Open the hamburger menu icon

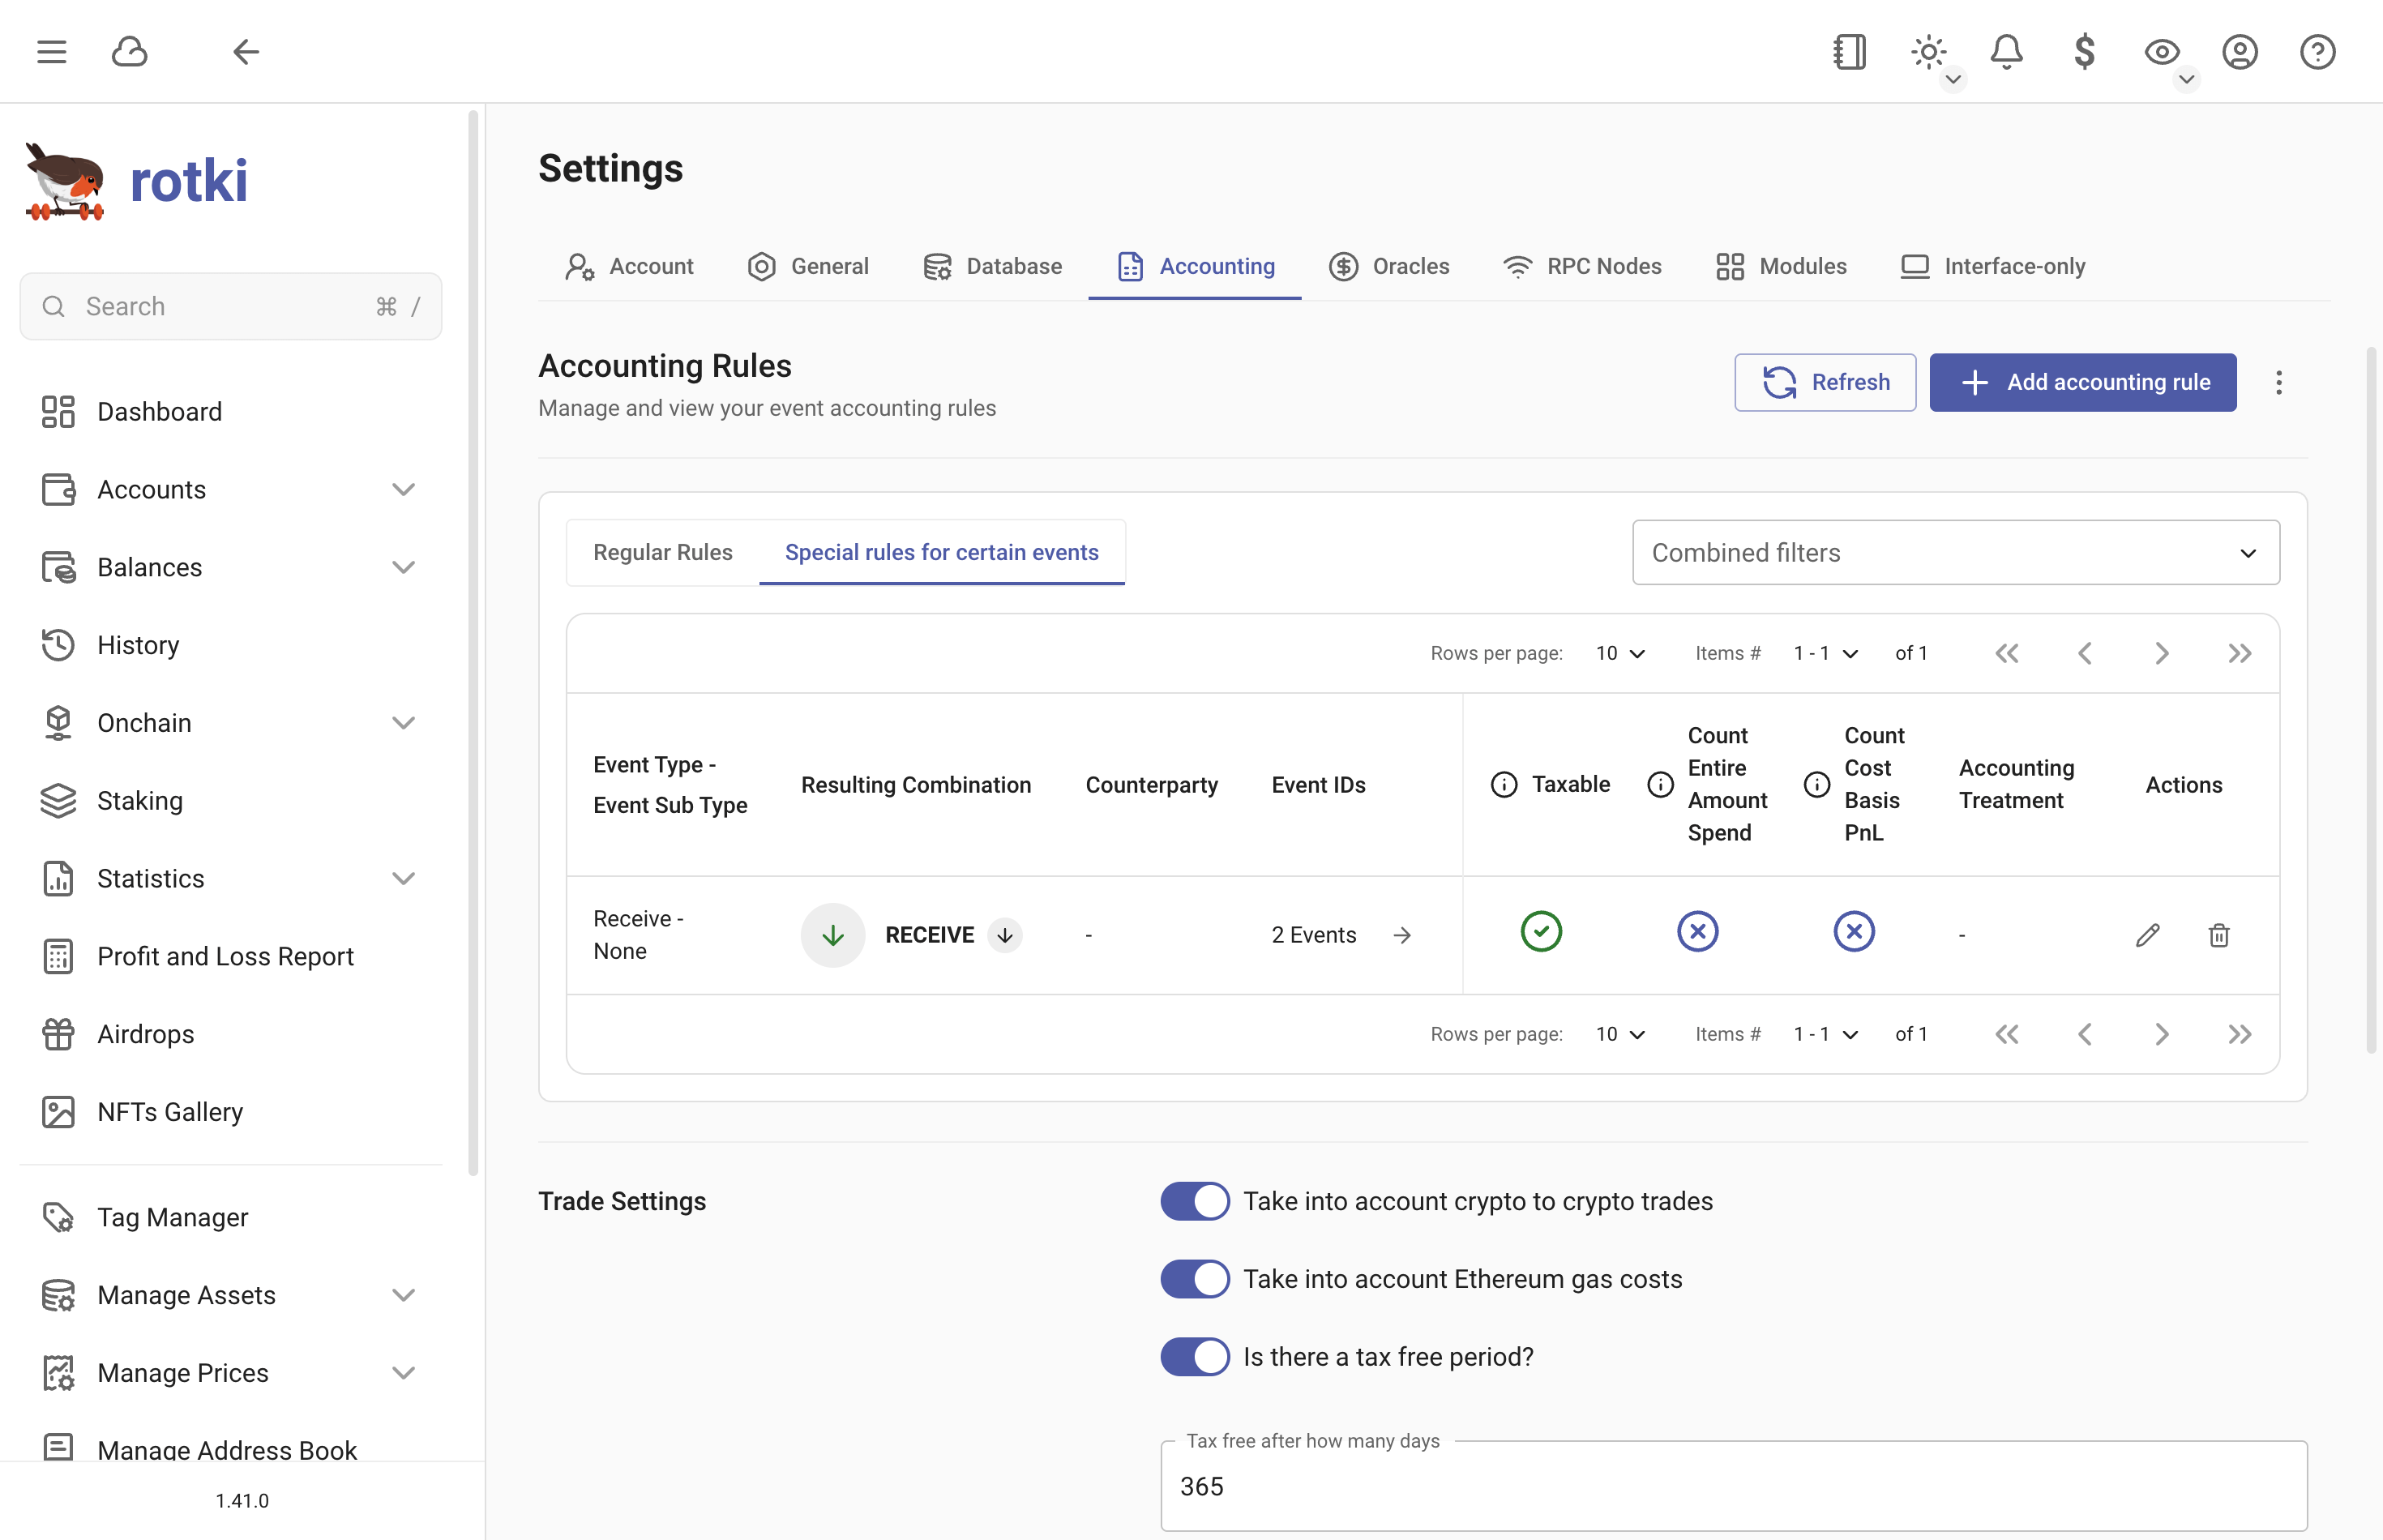(x=52, y=52)
